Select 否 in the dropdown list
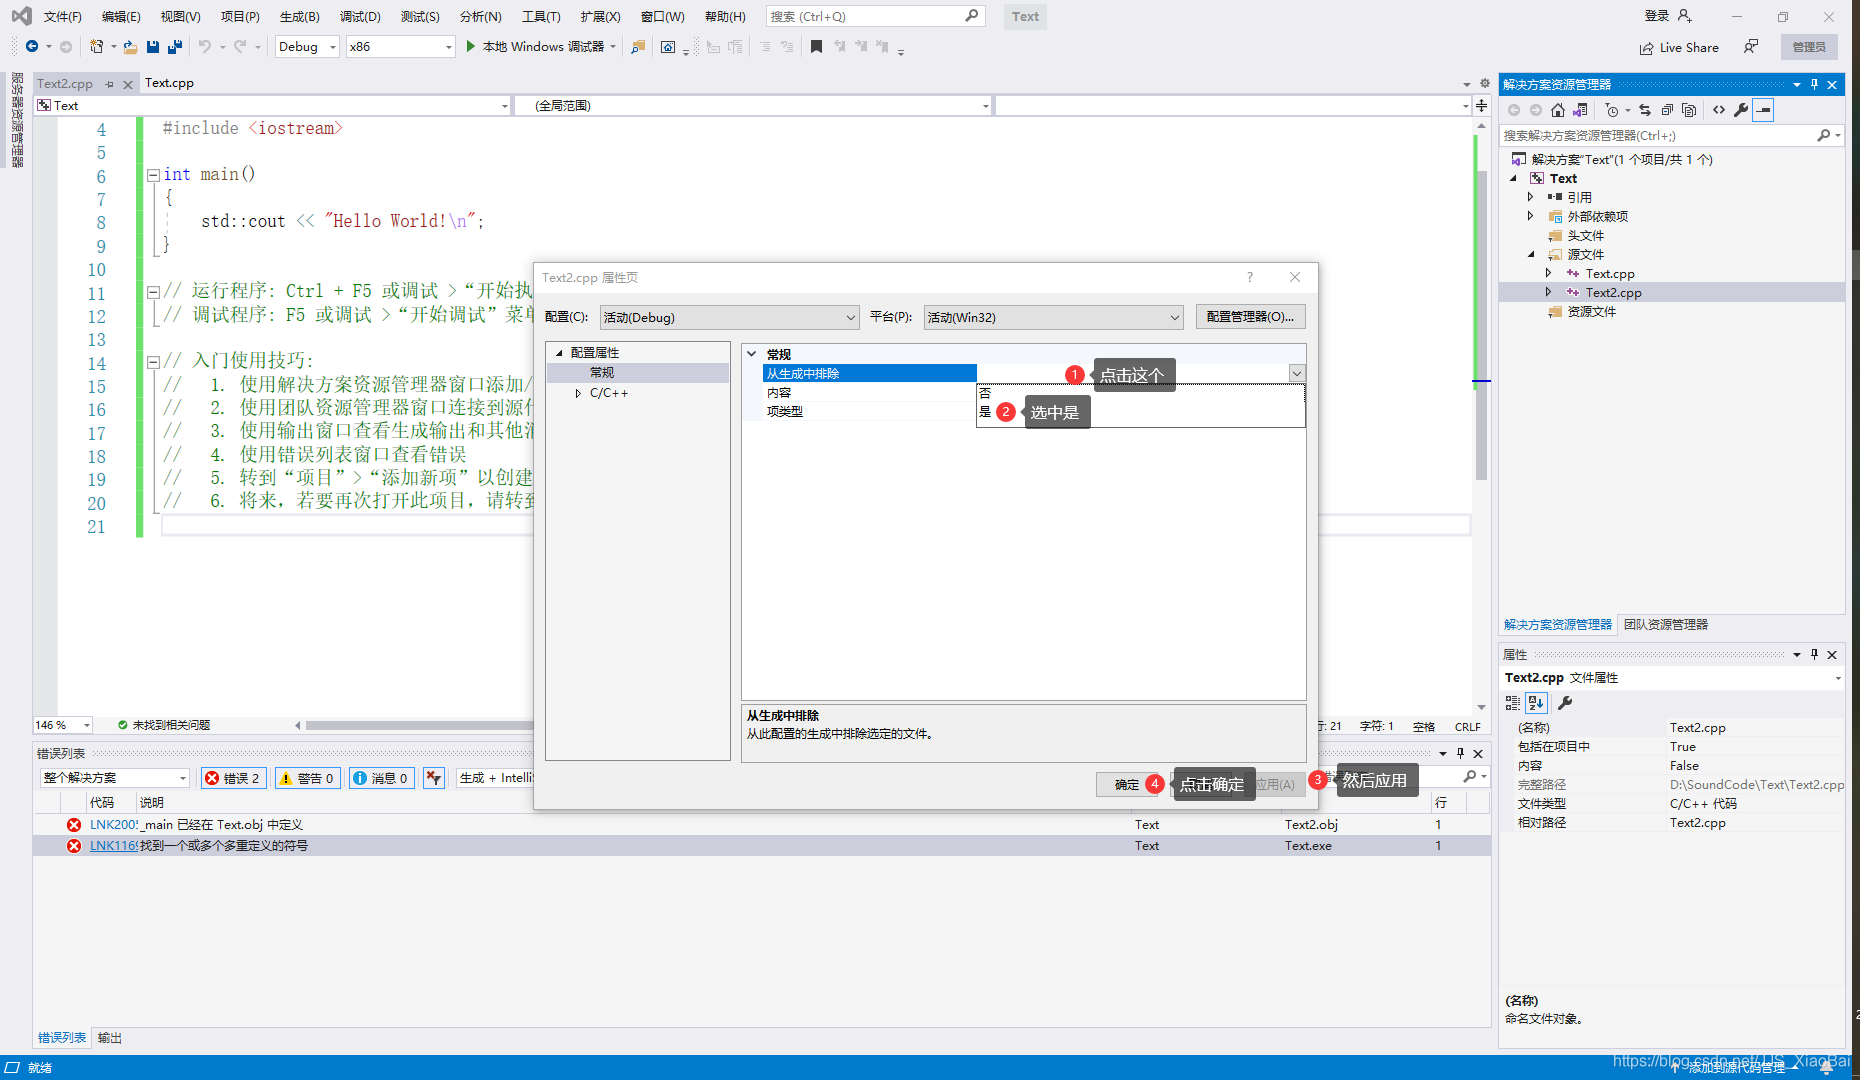This screenshot has width=1860, height=1080. 1140,393
